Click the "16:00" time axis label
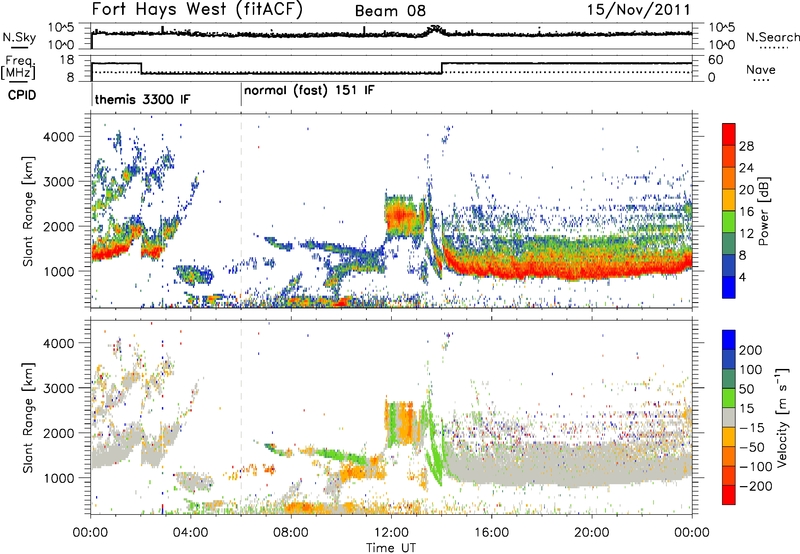This screenshot has height=554, width=800. pyautogui.click(x=491, y=533)
